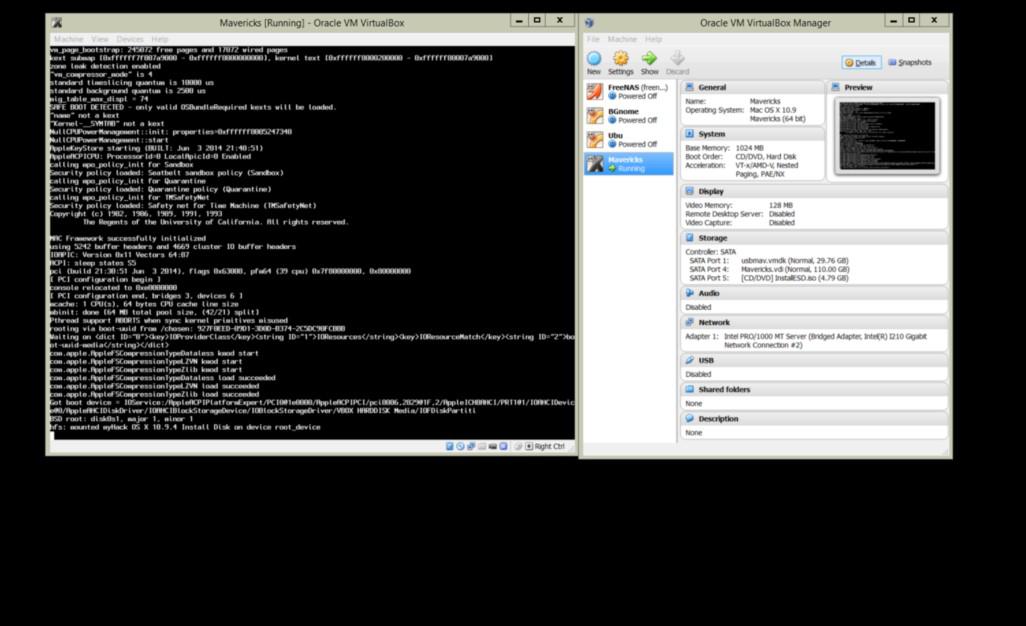The height and width of the screenshot is (626, 1026).
Task: Click the Mavericks VM preview thumbnail
Action: click(886, 135)
